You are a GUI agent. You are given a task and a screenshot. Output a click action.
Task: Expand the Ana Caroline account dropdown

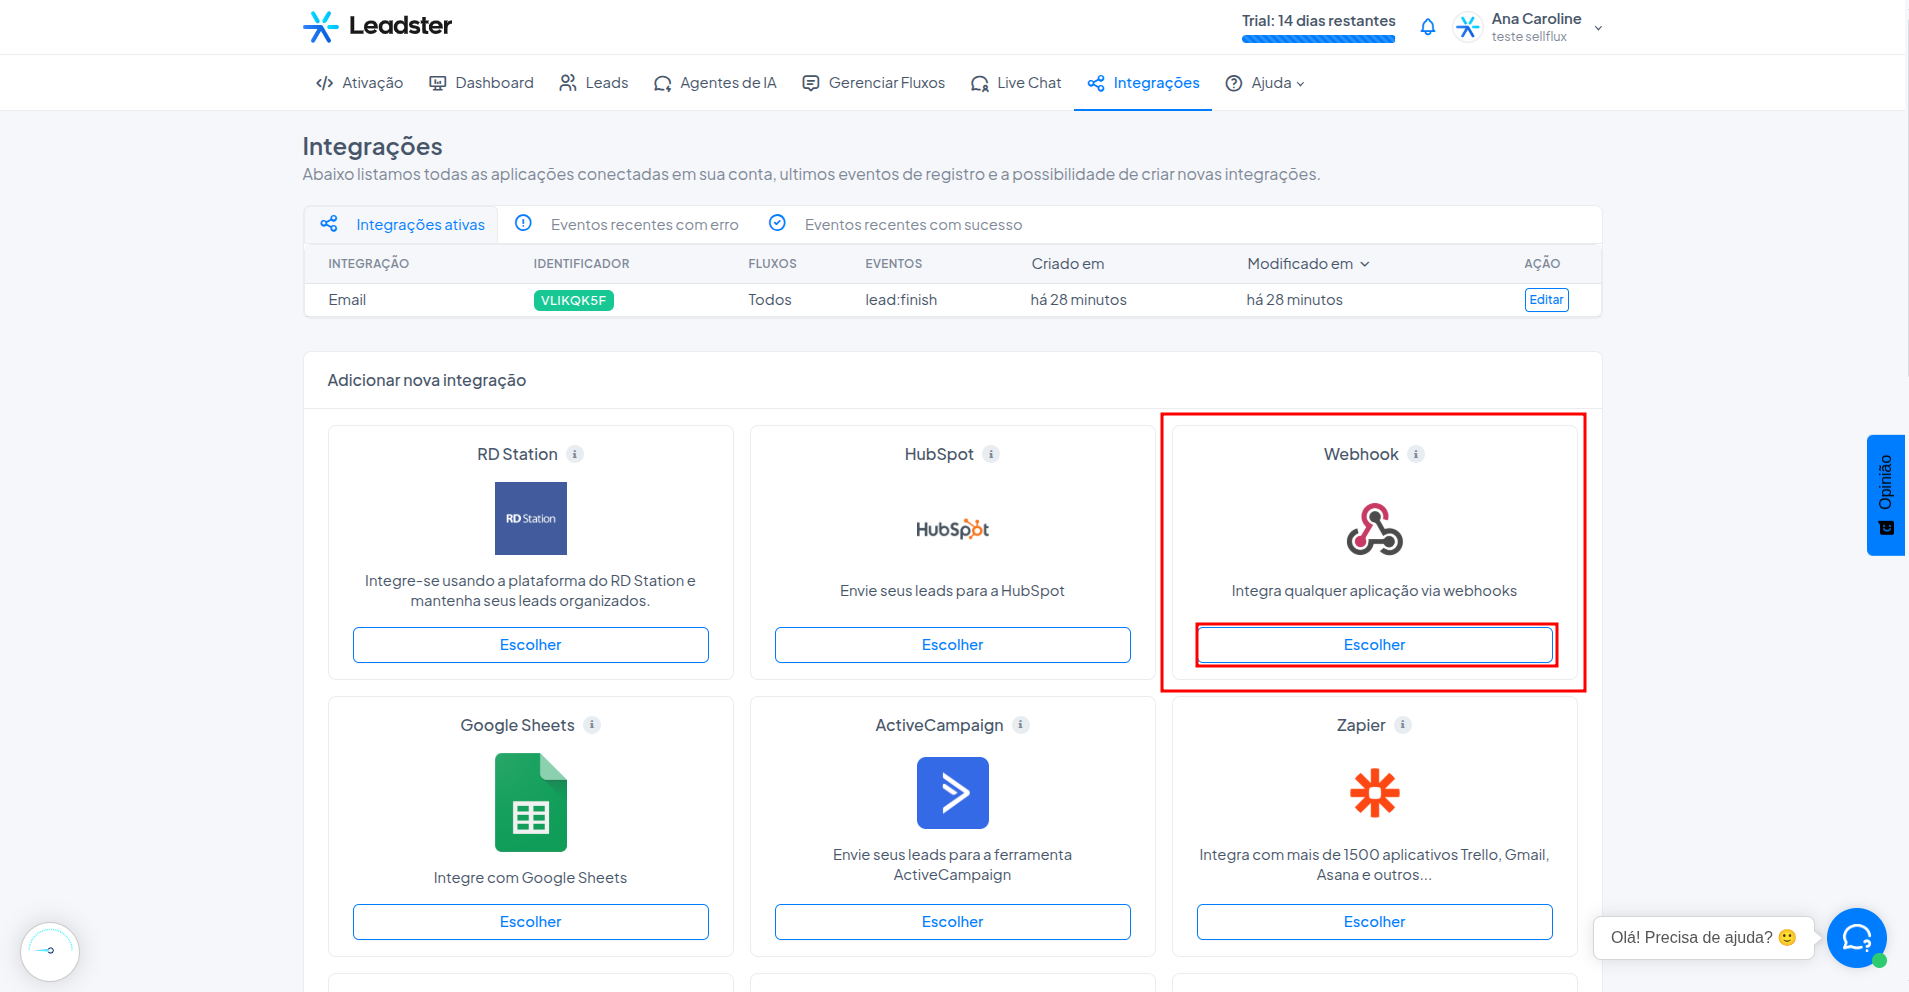tap(1598, 28)
